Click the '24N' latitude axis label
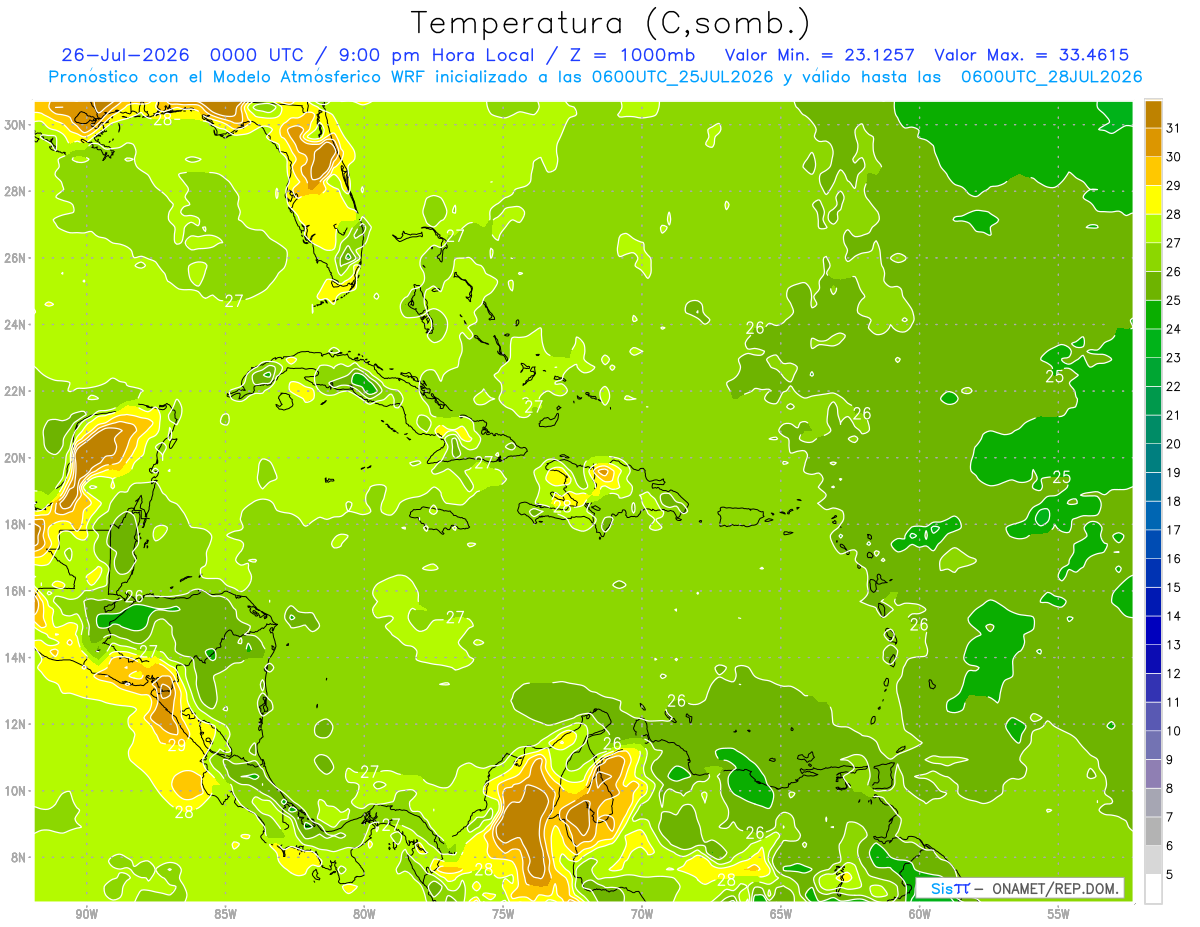 (15, 325)
